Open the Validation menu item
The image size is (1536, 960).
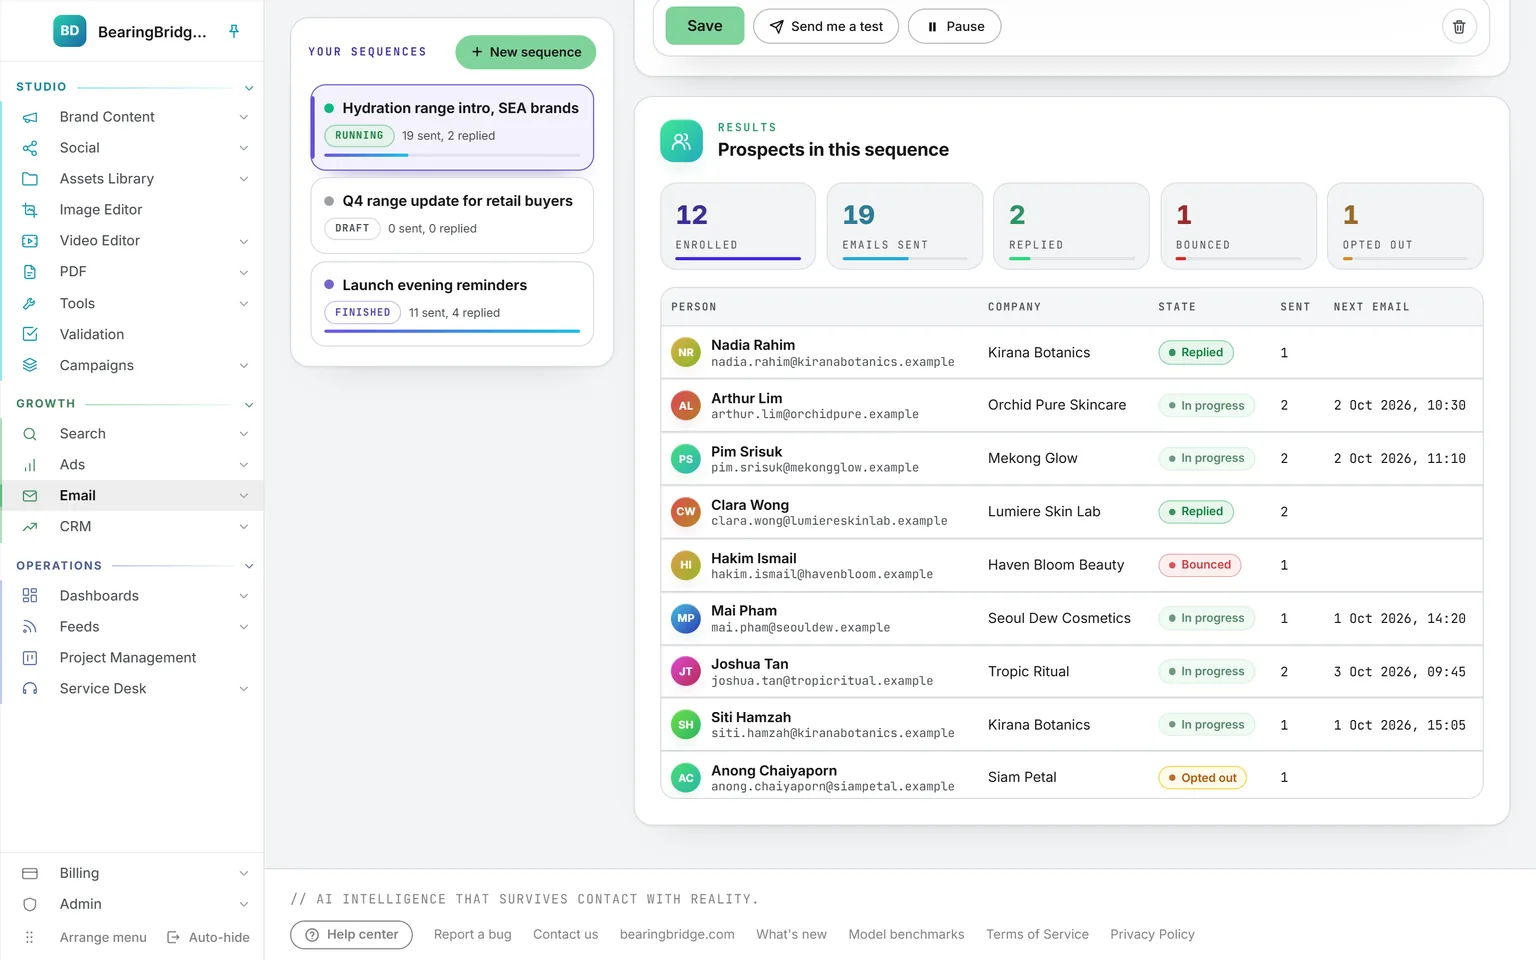tap(133, 334)
